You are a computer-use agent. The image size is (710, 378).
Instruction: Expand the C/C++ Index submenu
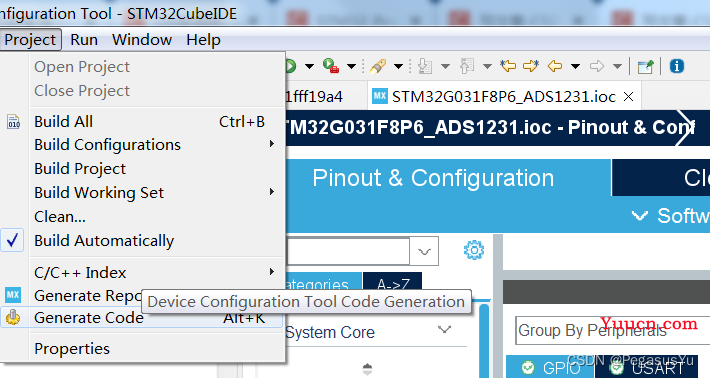pos(143,273)
